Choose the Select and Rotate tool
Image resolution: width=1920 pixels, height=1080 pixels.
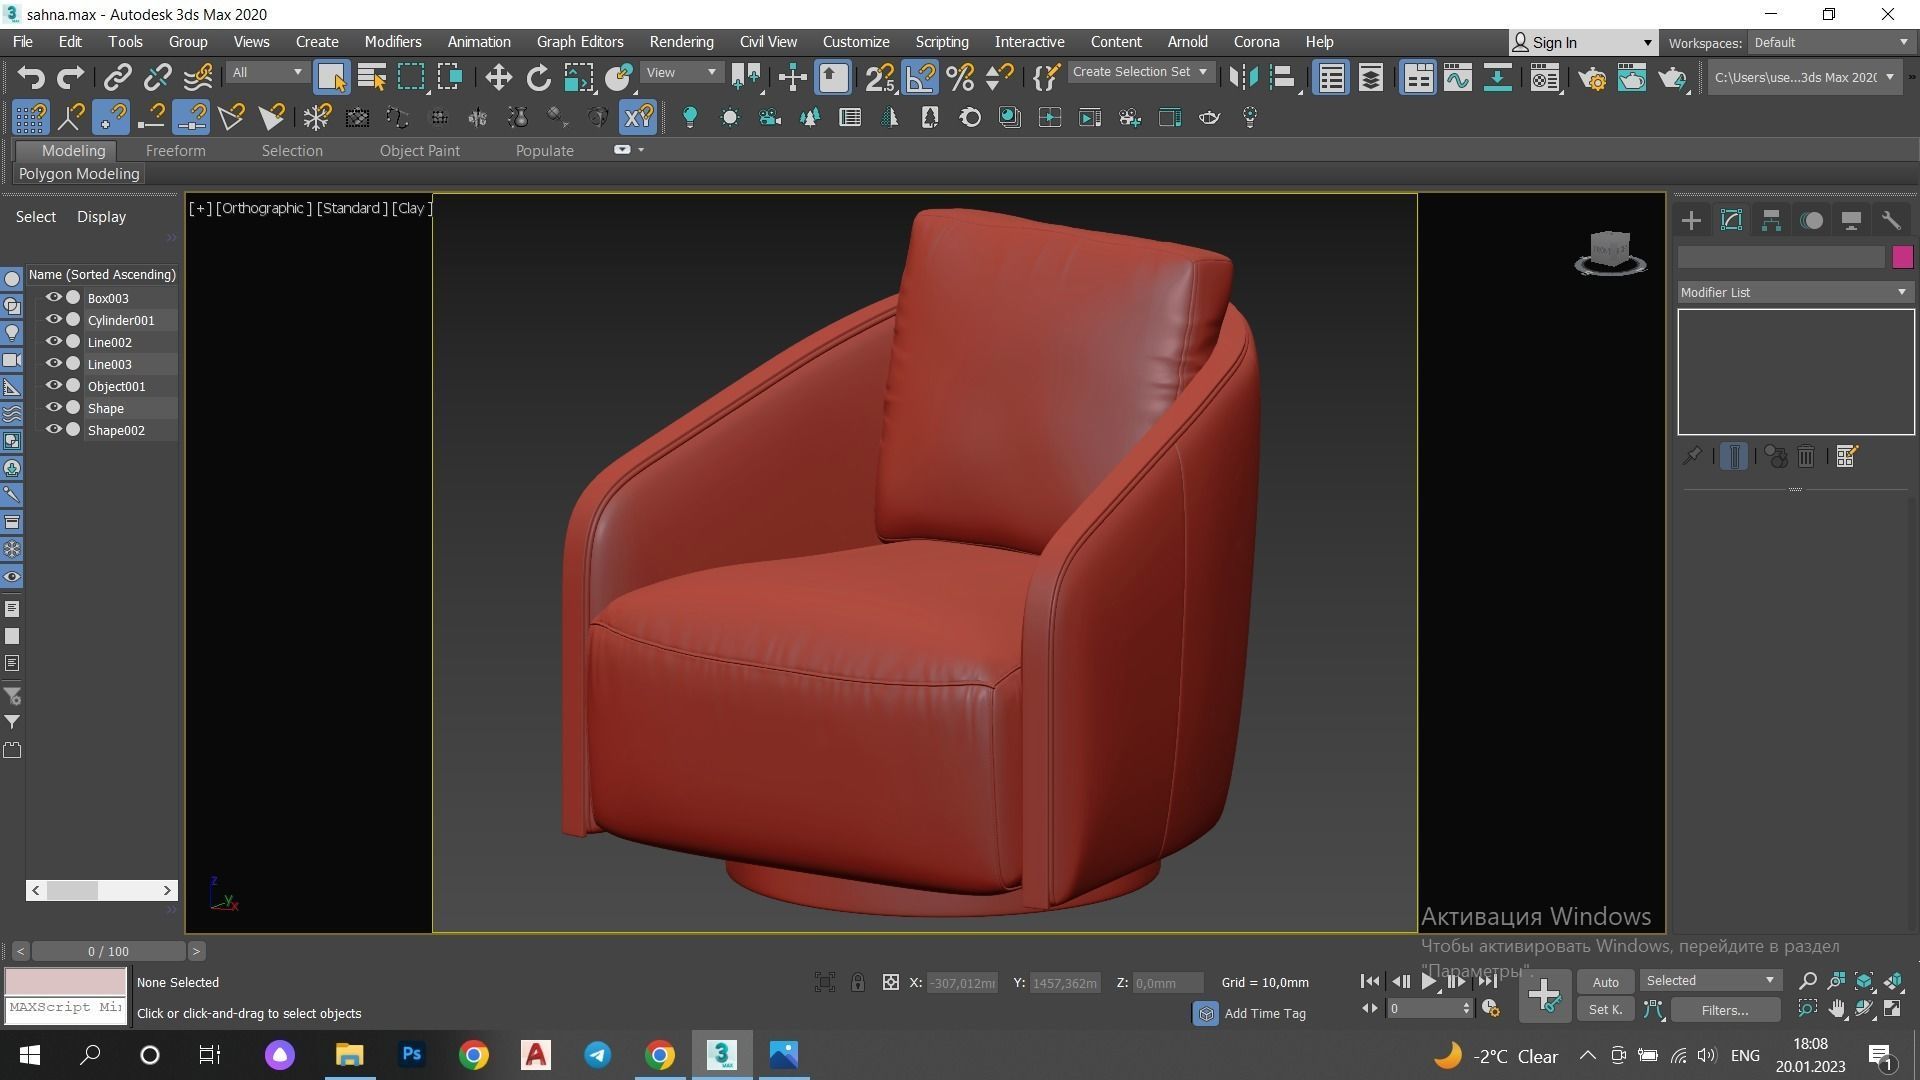(x=539, y=78)
